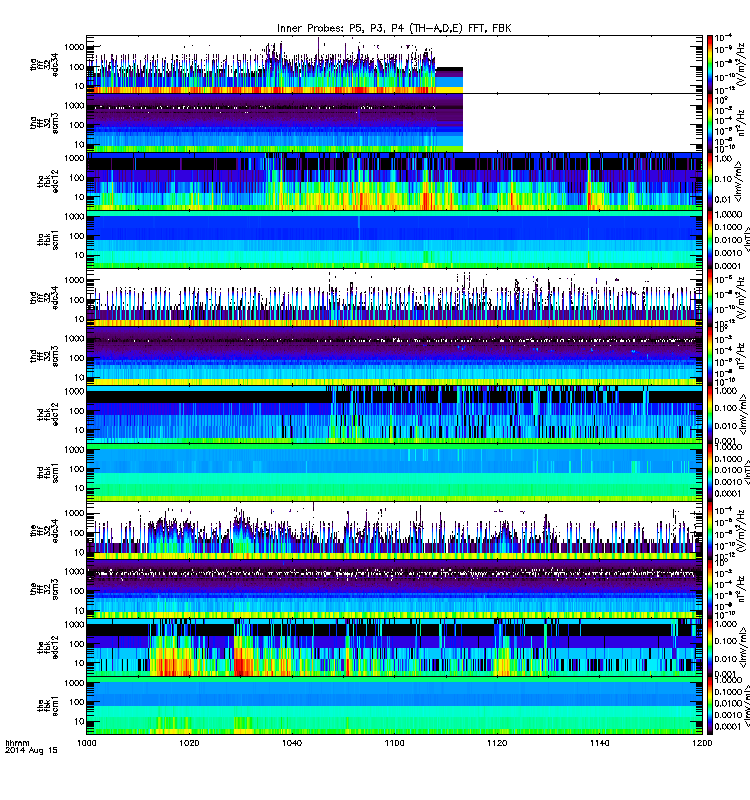
Task: Click the 1040 time tick on x-axis
Action: pyautogui.click(x=291, y=743)
